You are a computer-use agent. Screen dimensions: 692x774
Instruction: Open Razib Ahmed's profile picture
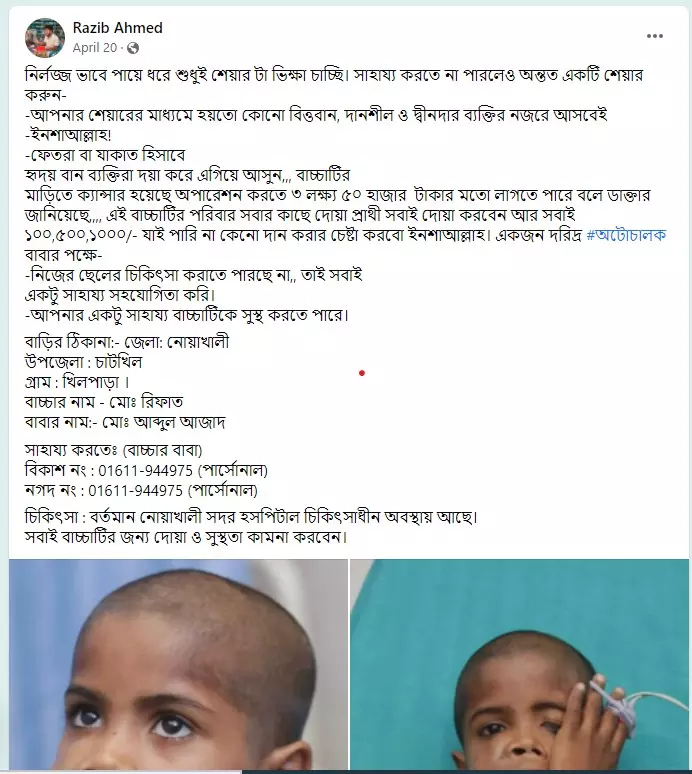(45, 38)
